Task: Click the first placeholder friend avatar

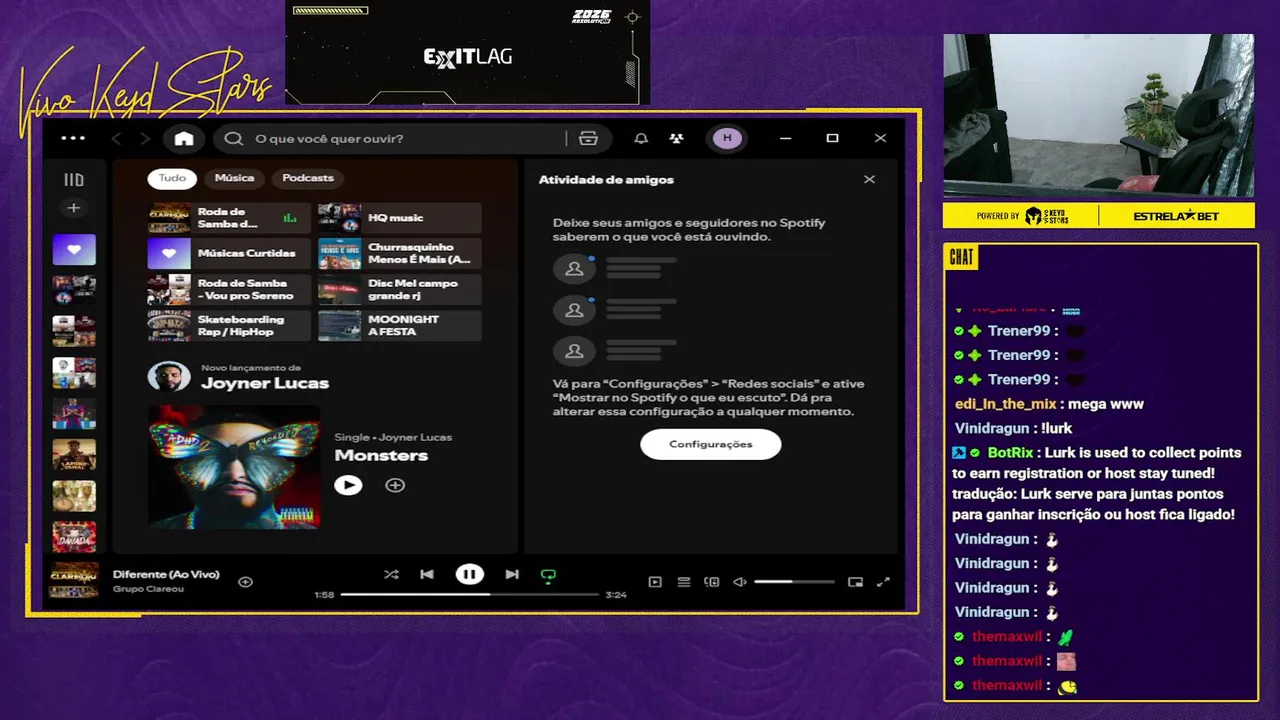Action: point(574,269)
